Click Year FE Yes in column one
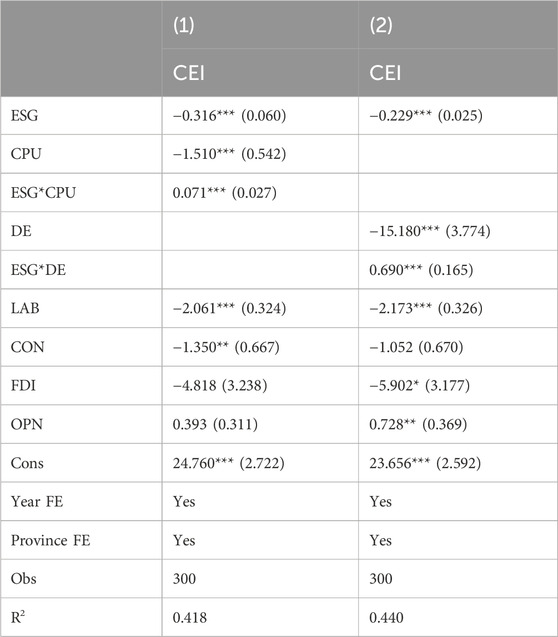 [184, 502]
